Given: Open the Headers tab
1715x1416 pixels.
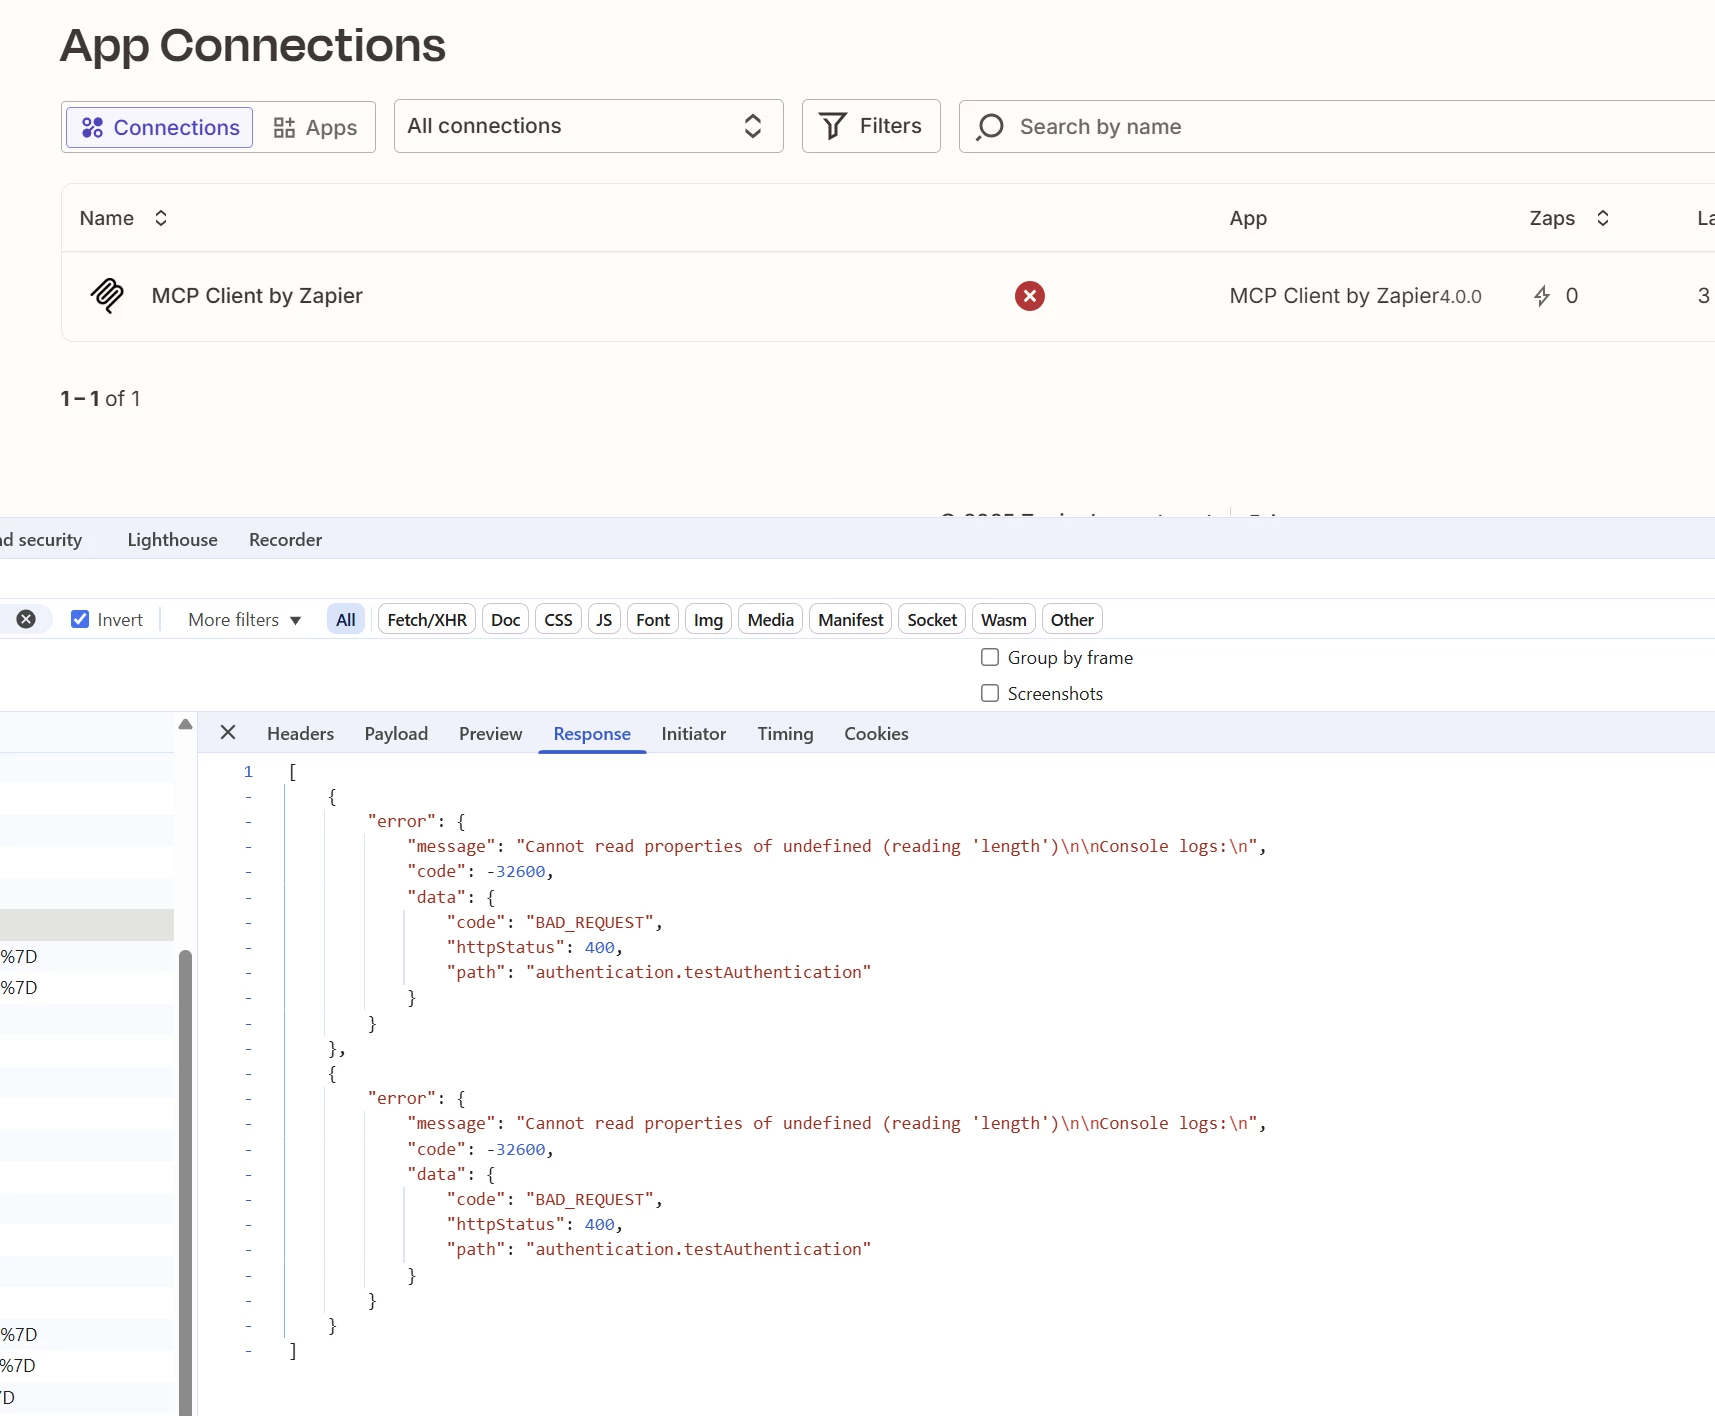Looking at the screenshot, I should (300, 734).
